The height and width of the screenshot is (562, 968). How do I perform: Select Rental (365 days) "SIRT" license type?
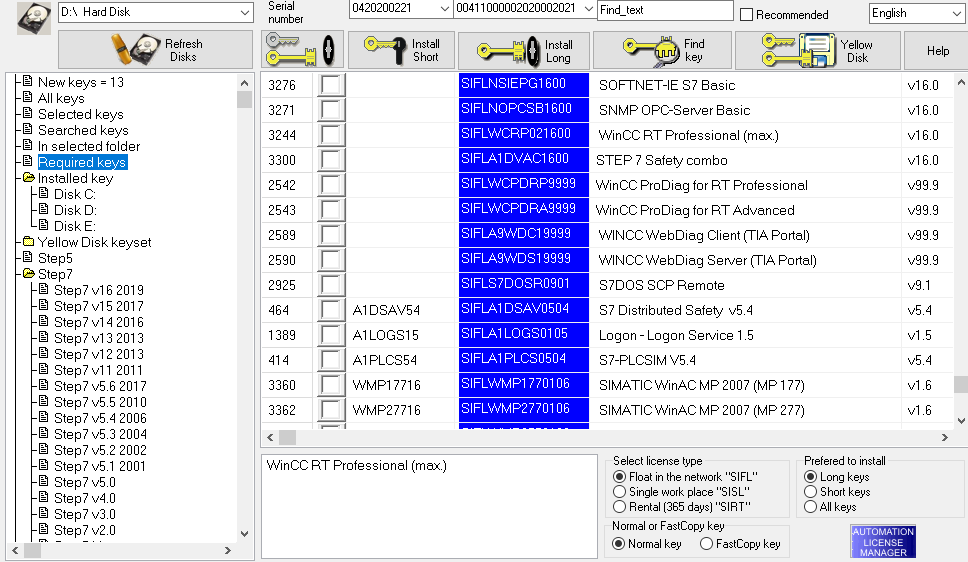pos(619,506)
